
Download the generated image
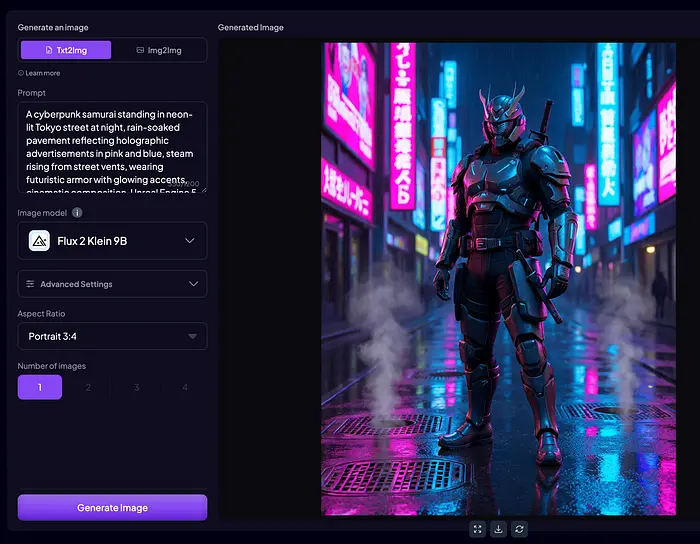(499, 529)
